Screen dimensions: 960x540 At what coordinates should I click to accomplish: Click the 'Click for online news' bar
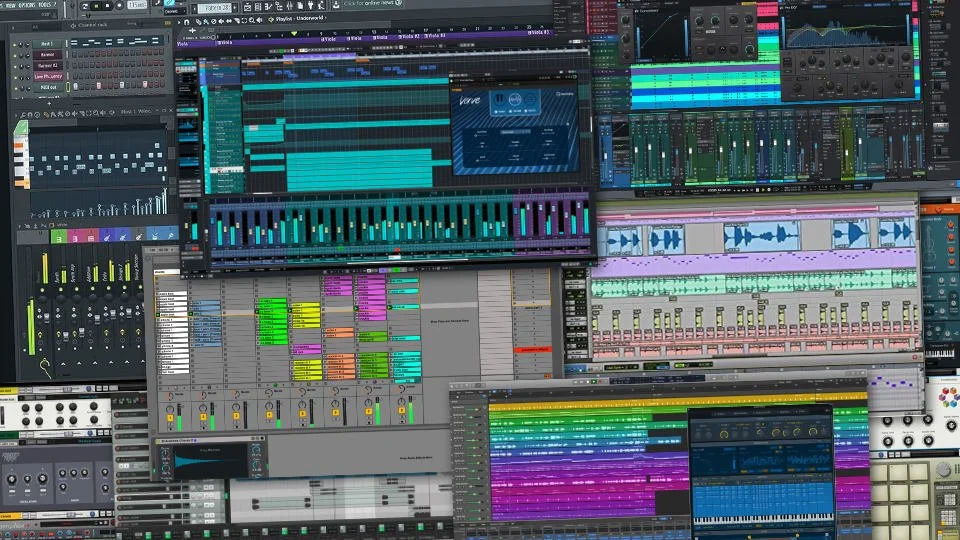[372, 3]
